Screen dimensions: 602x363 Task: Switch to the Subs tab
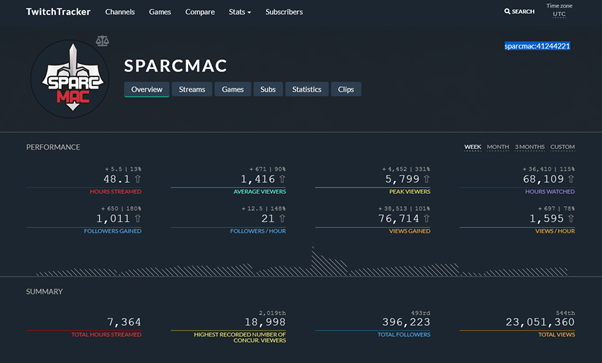point(268,90)
